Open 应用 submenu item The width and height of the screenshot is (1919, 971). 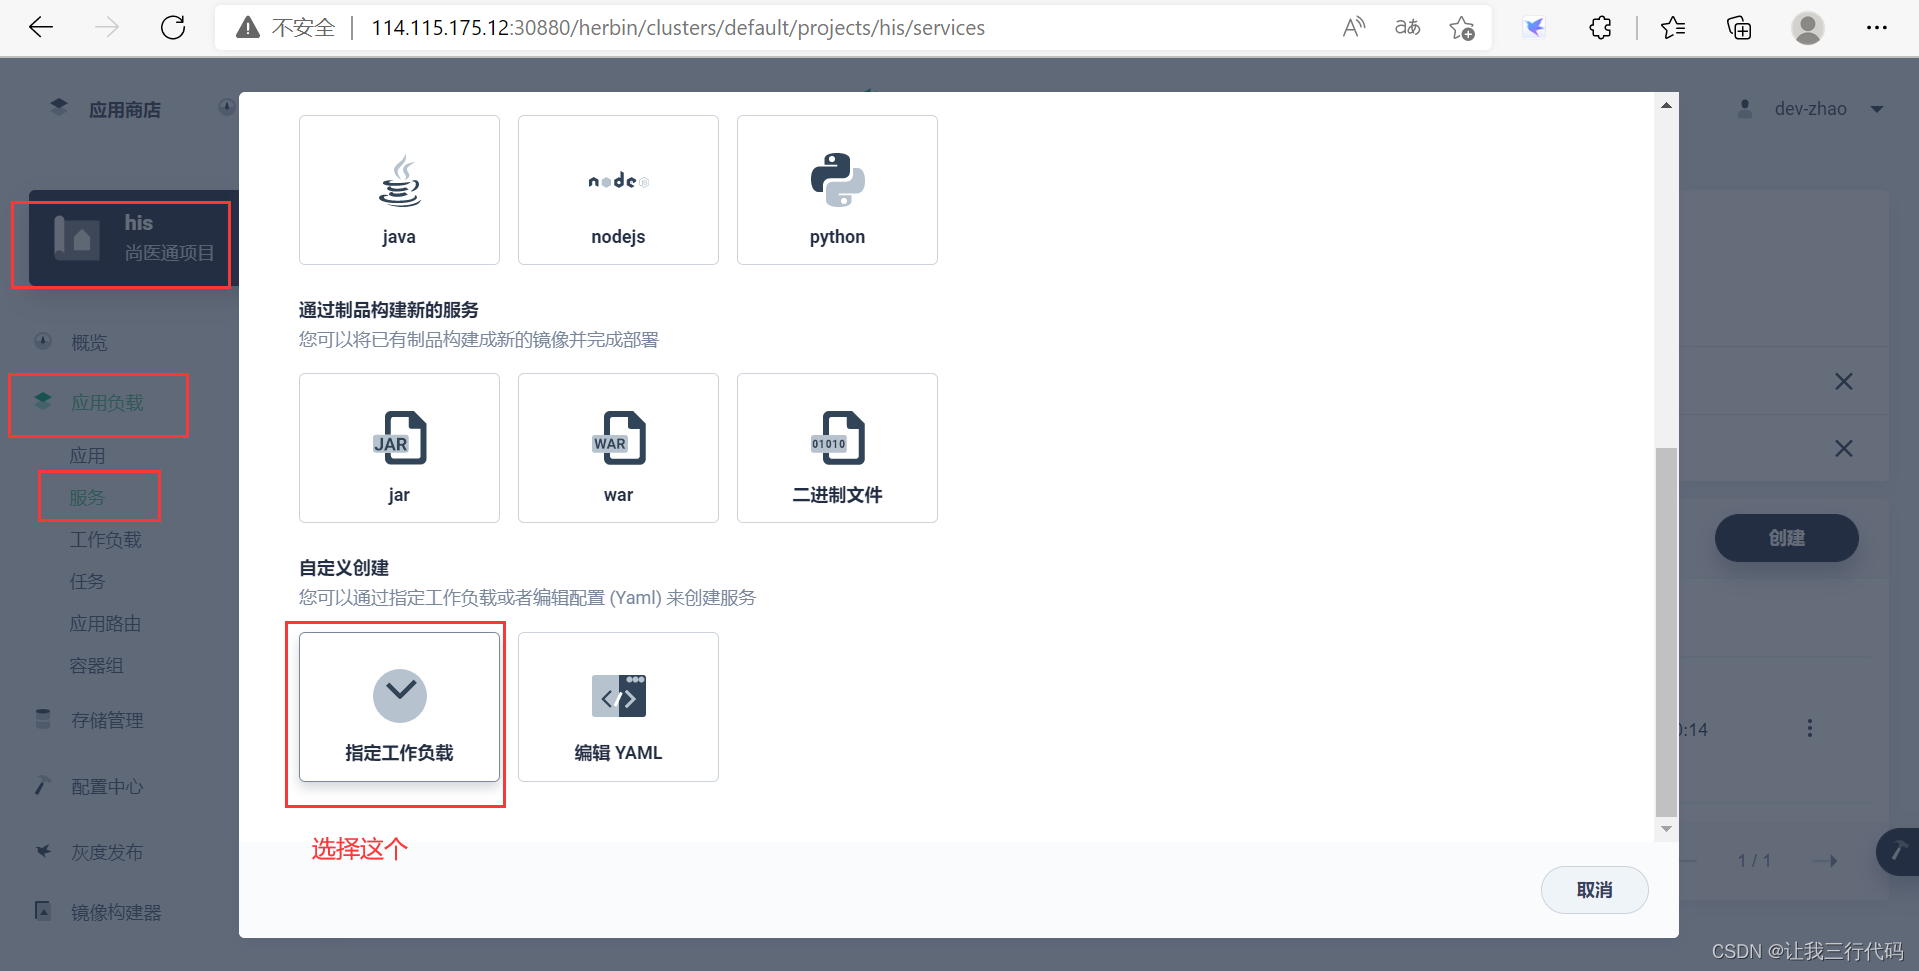(x=87, y=456)
